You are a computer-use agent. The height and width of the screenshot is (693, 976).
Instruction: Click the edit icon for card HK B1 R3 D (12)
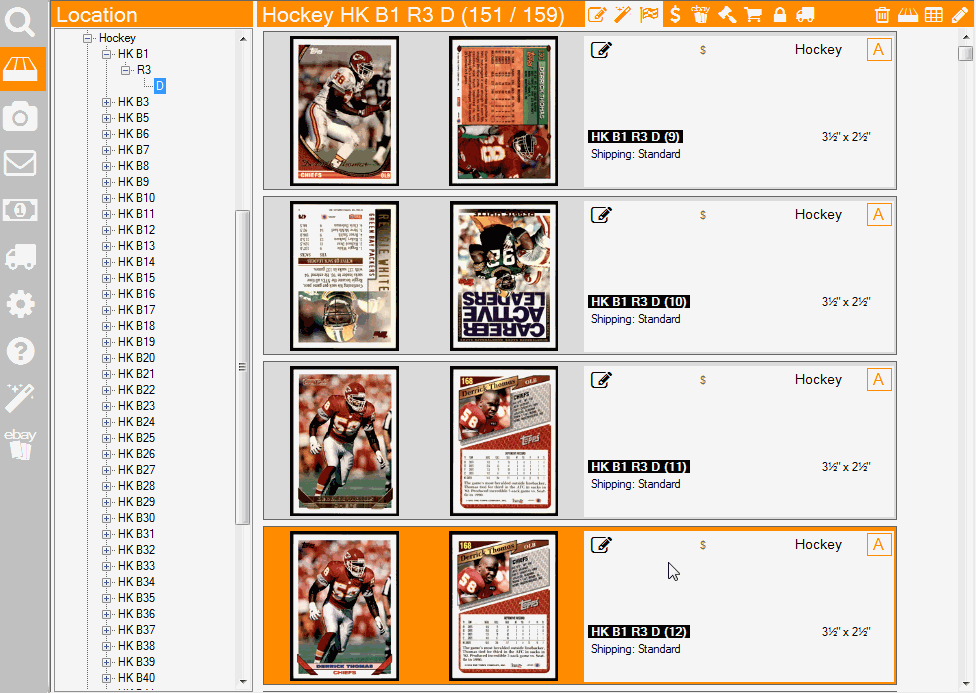tap(601, 545)
